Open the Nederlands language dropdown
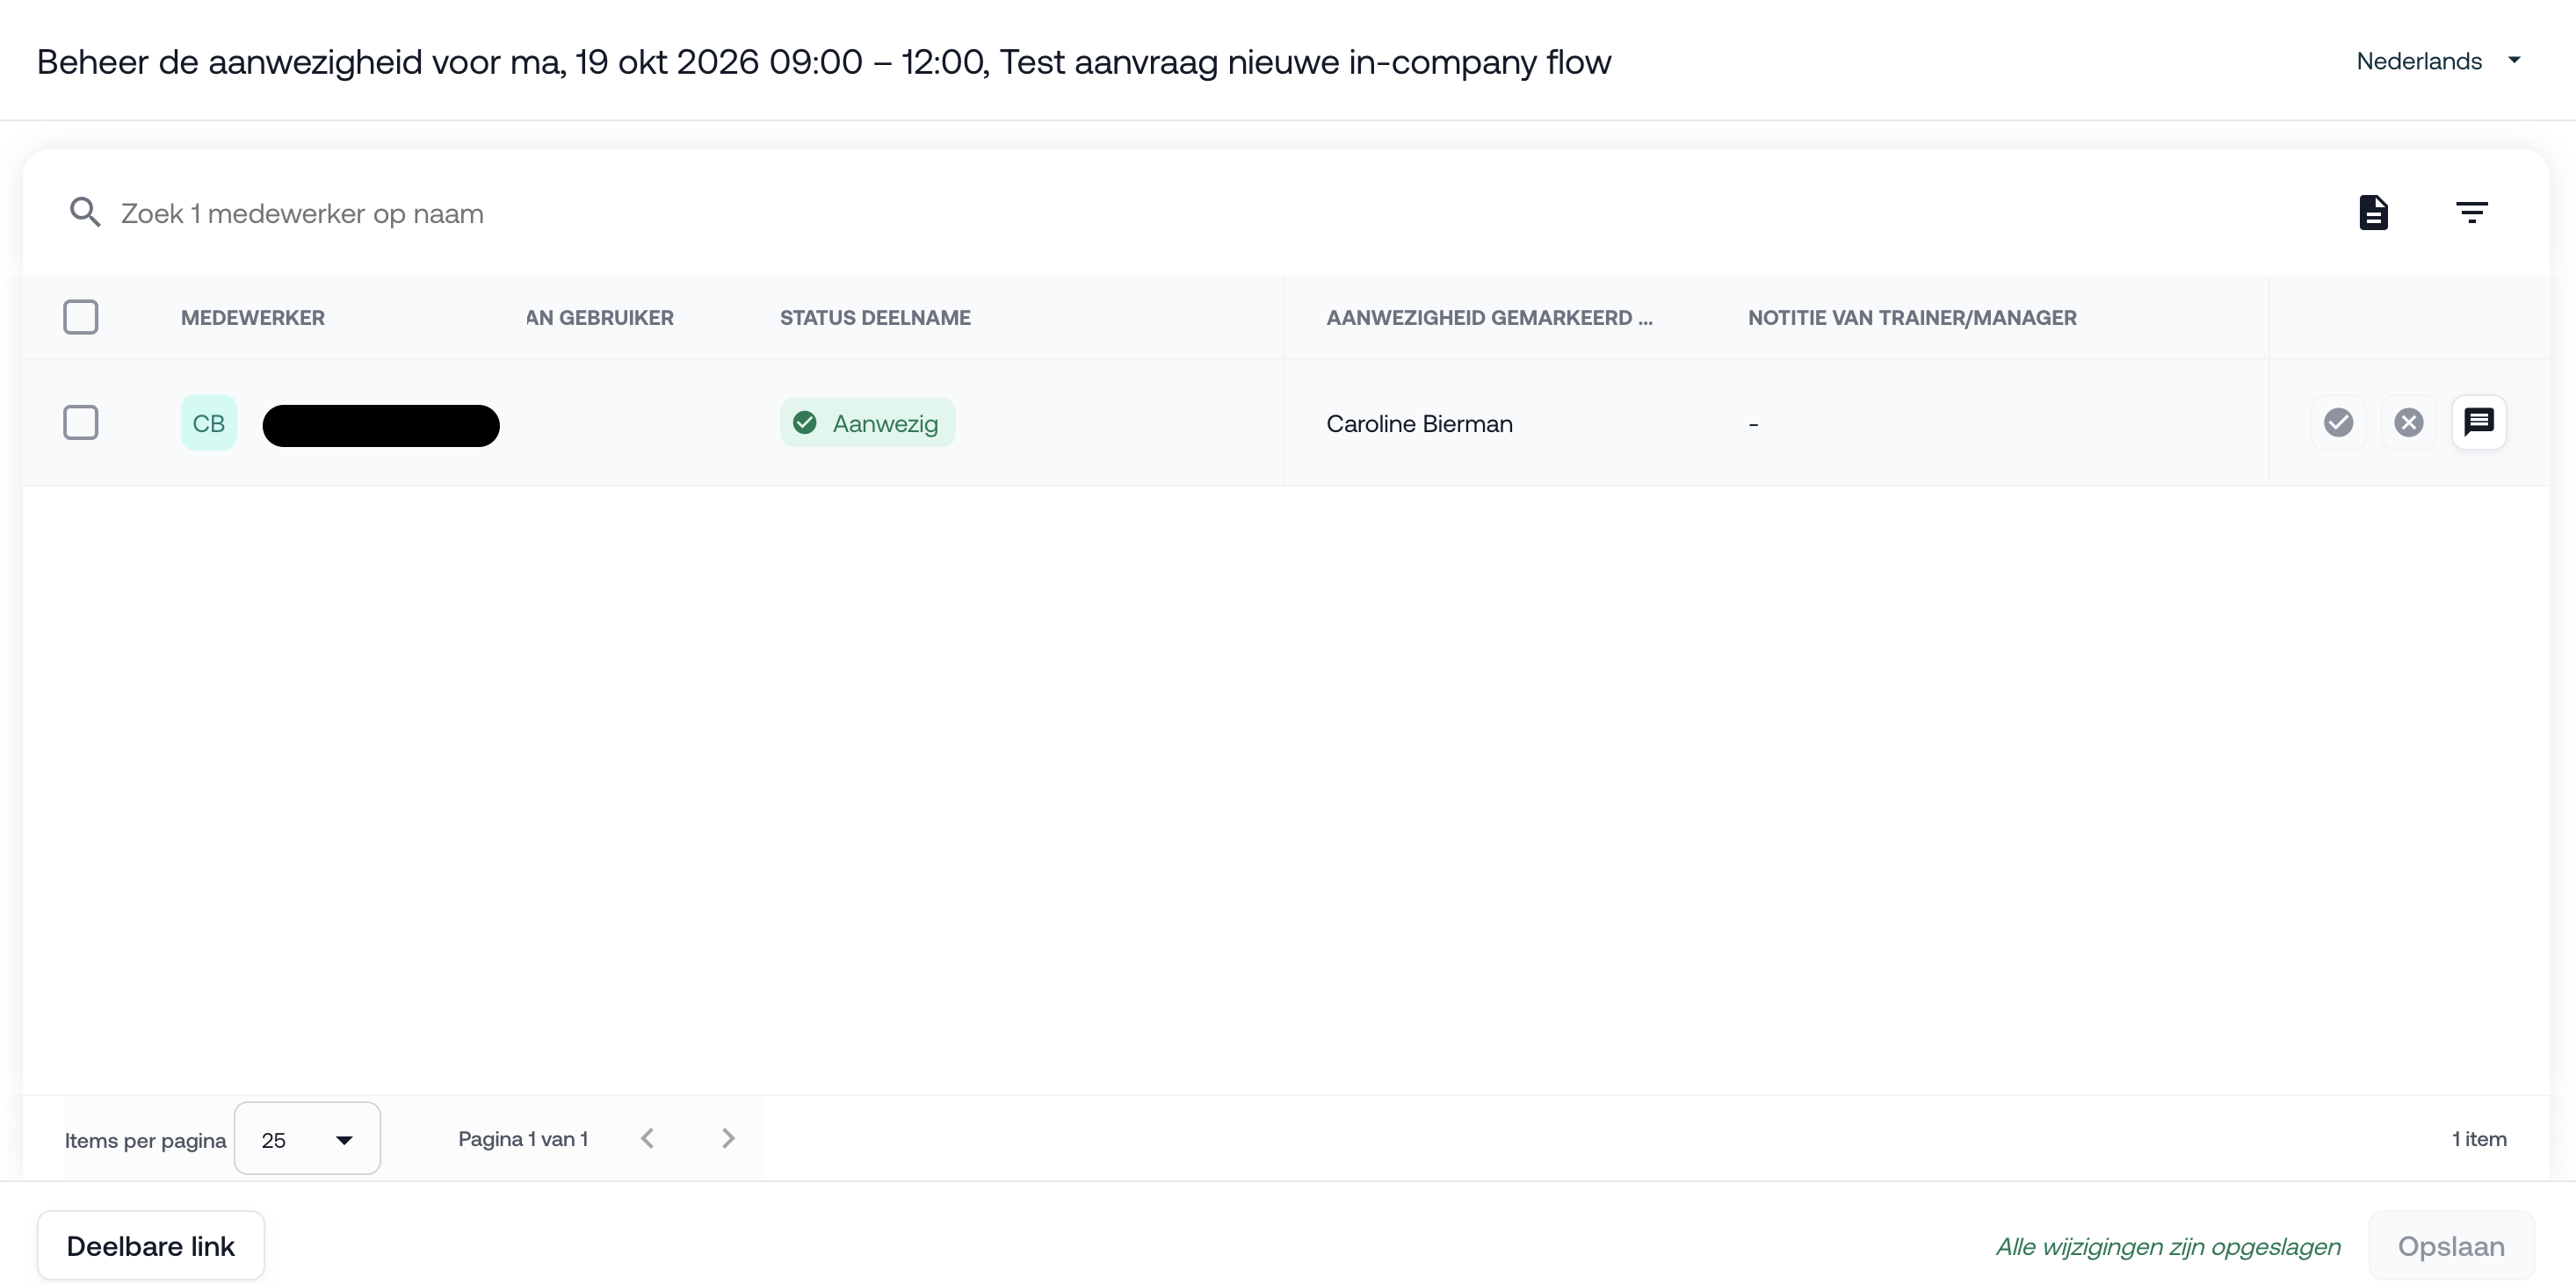2576x1284 pixels. (2438, 61)
